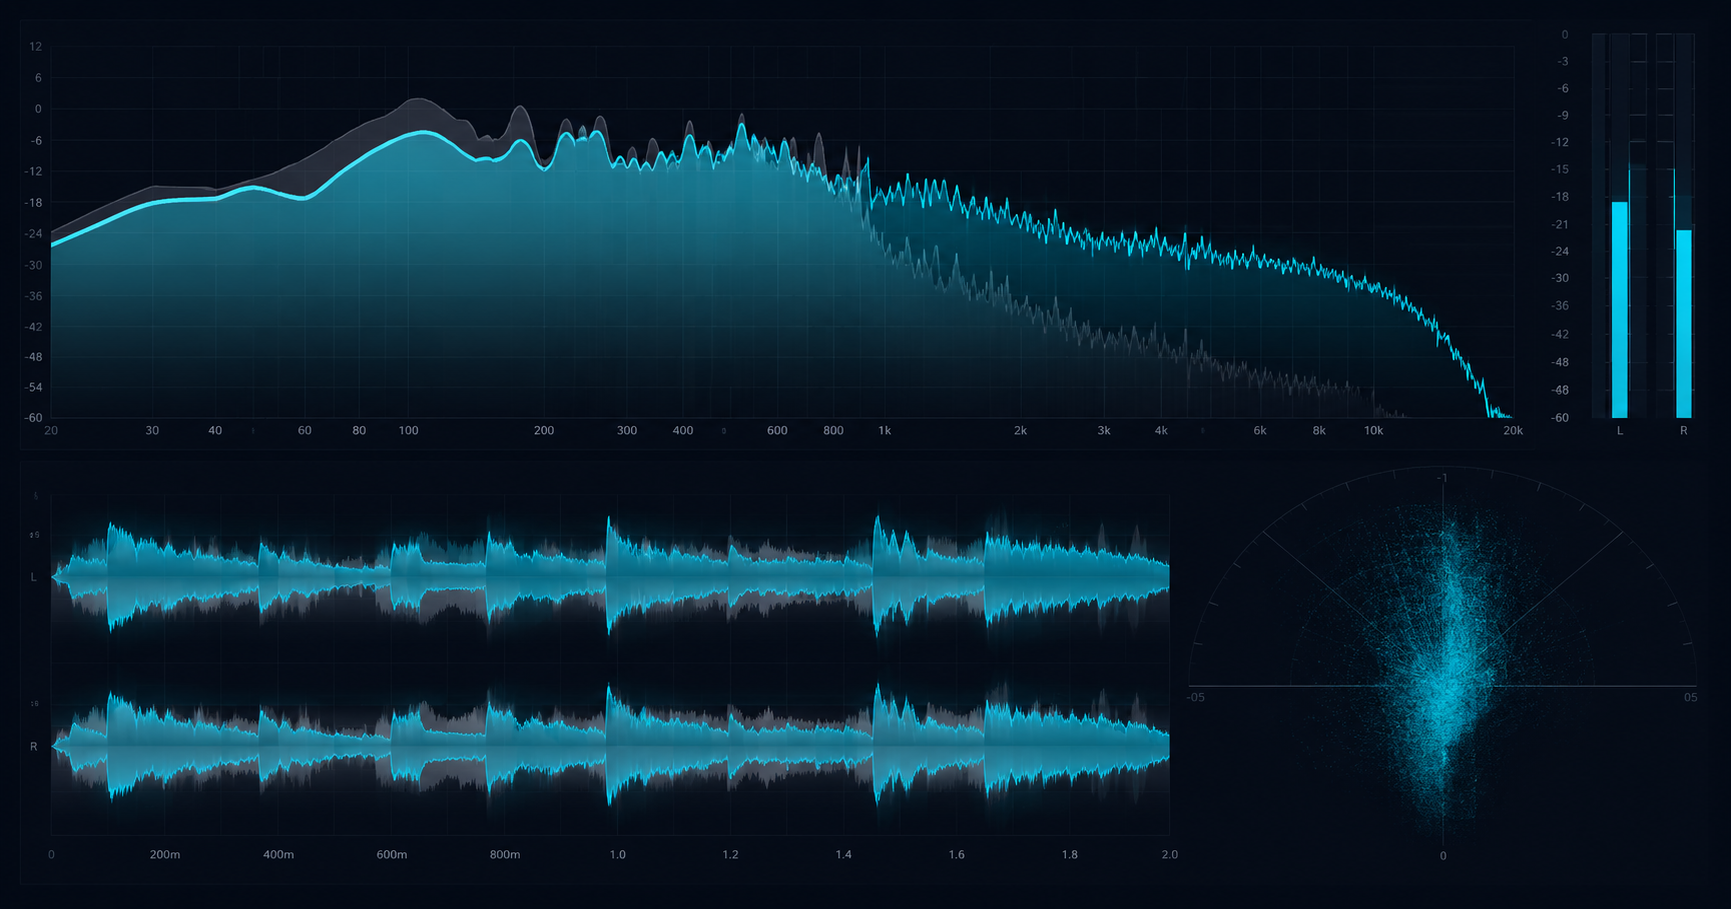Click the right channel waveform display
Viewport: 1731px width, 909px height.
(x=610, y=746)
